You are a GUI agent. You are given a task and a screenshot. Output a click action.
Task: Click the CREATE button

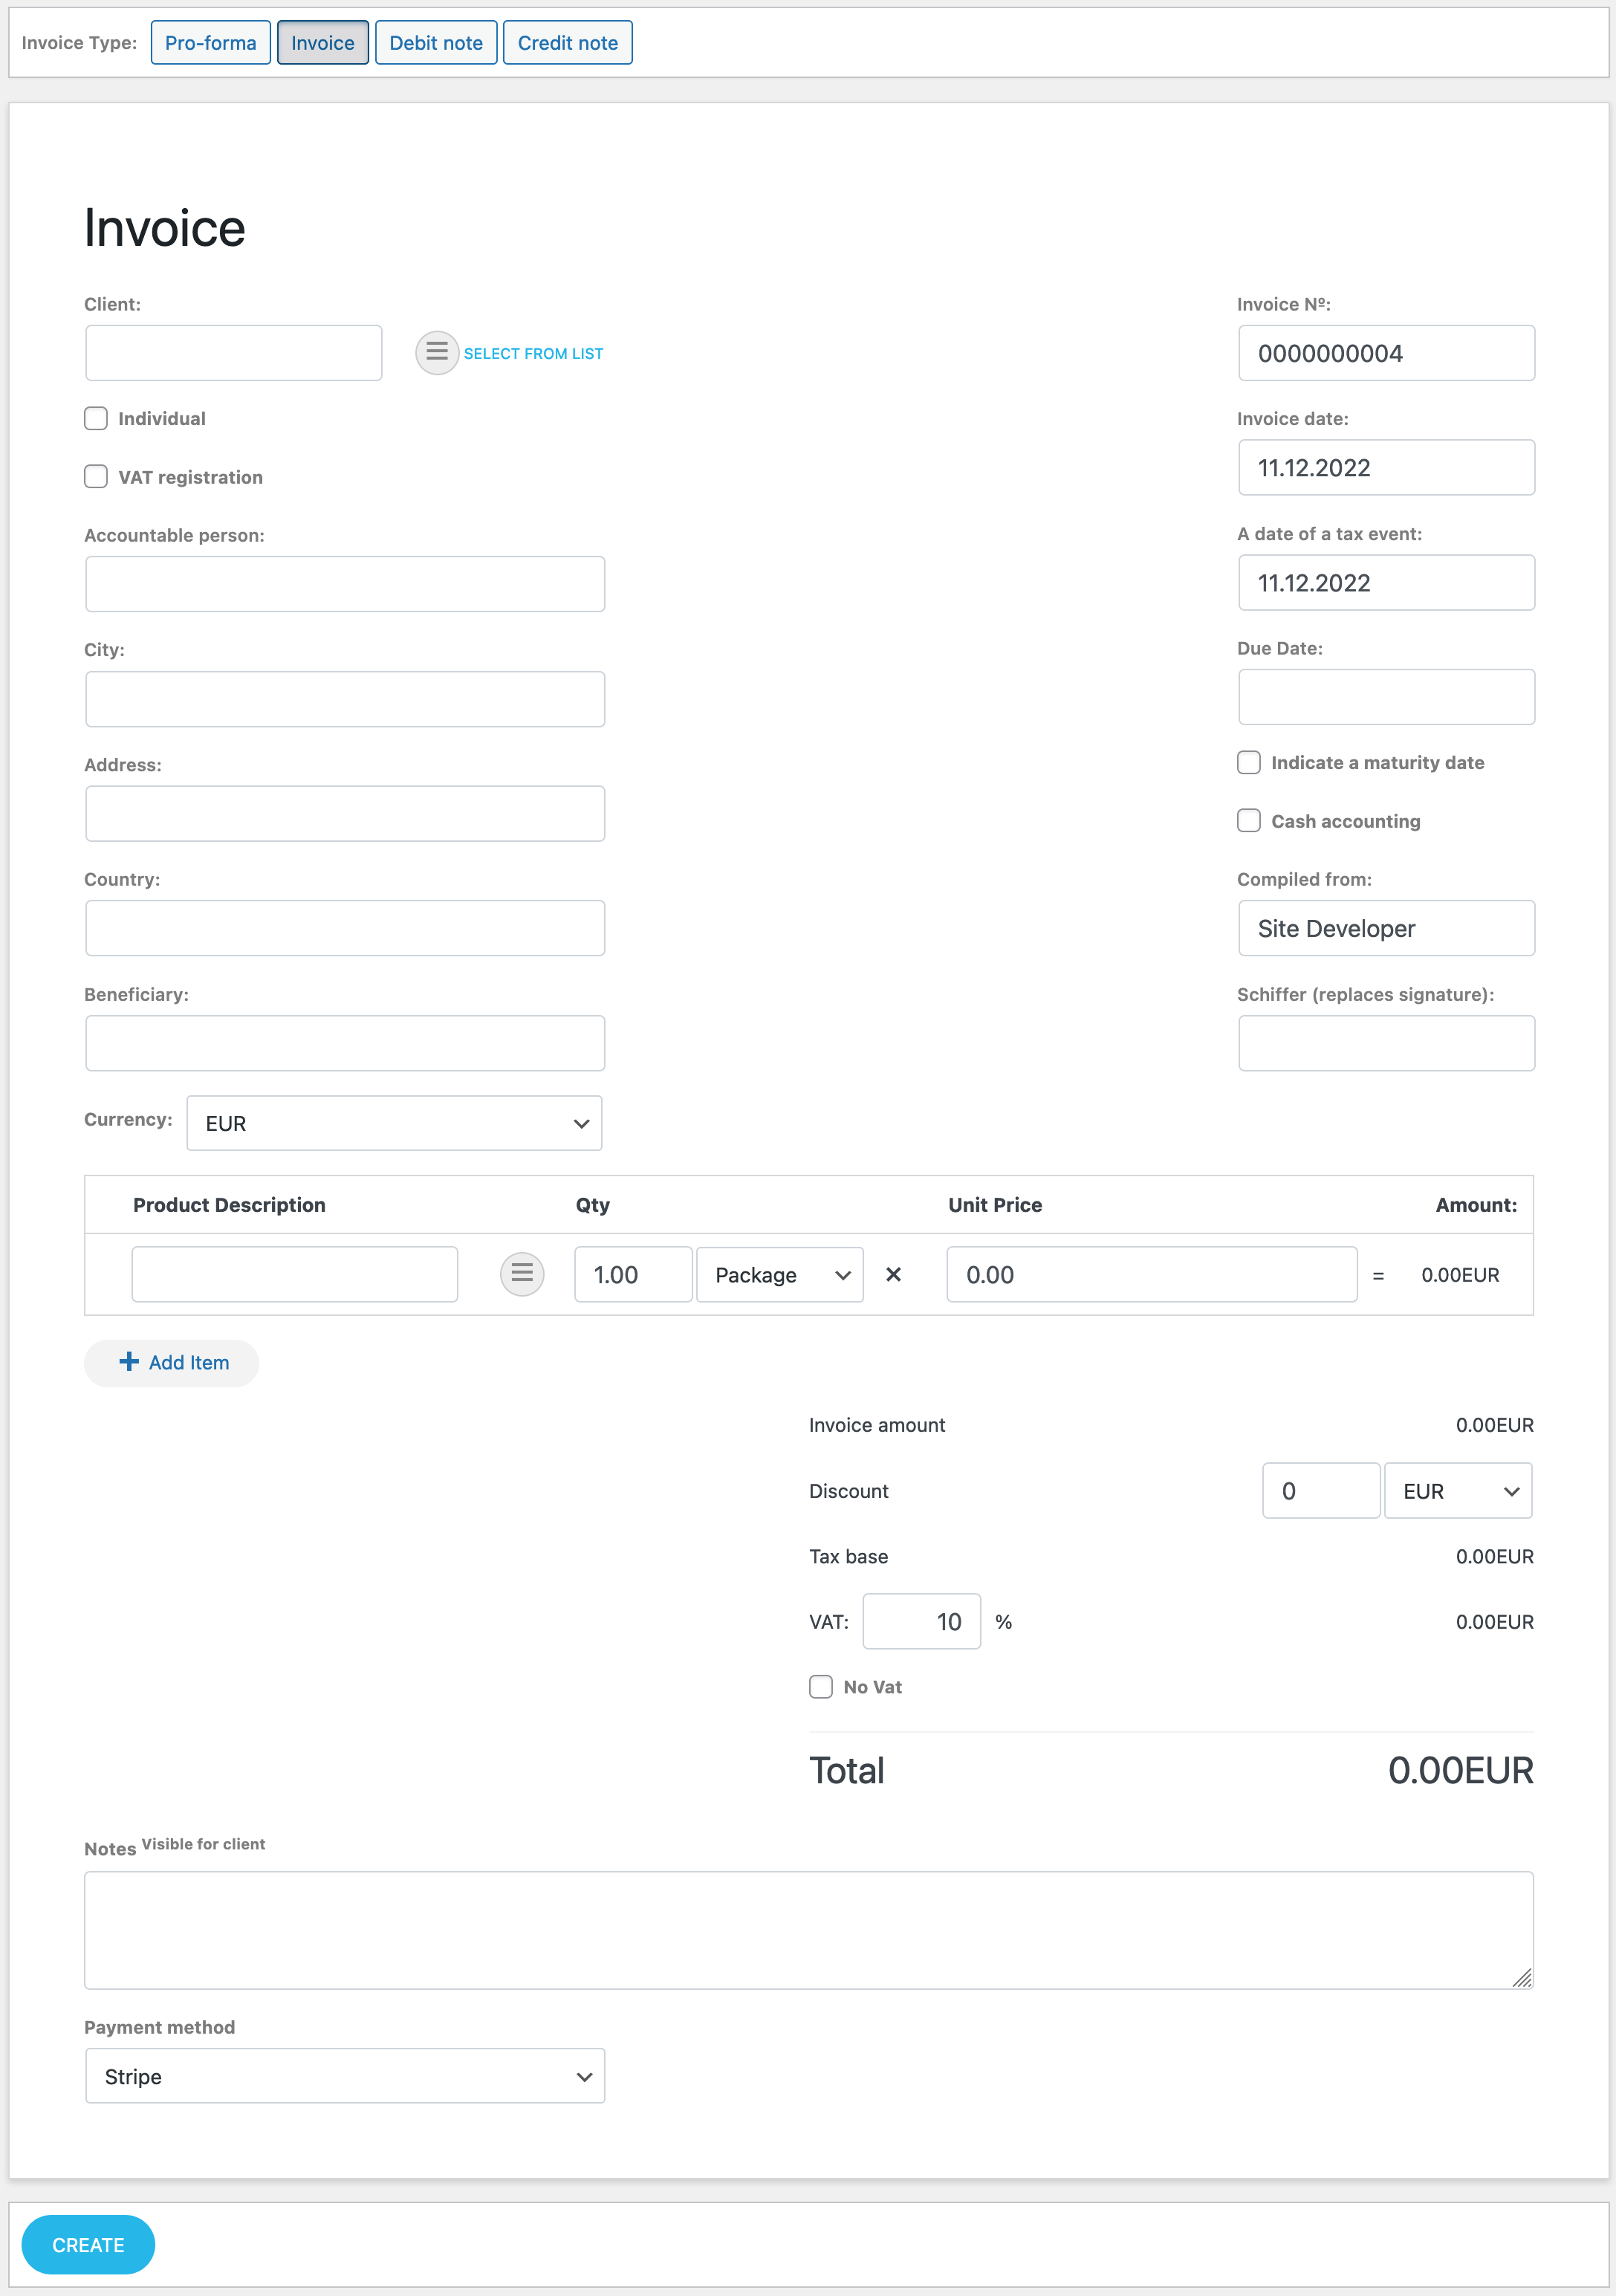[88, 2244]
